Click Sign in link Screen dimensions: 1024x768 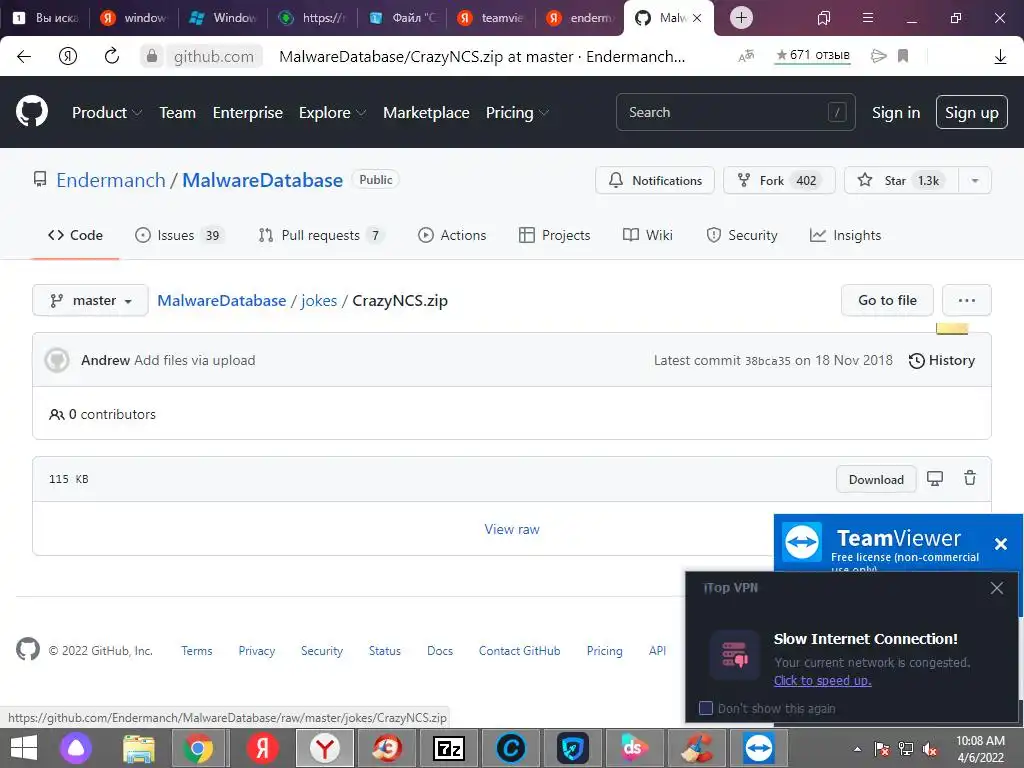click(895, 112)
